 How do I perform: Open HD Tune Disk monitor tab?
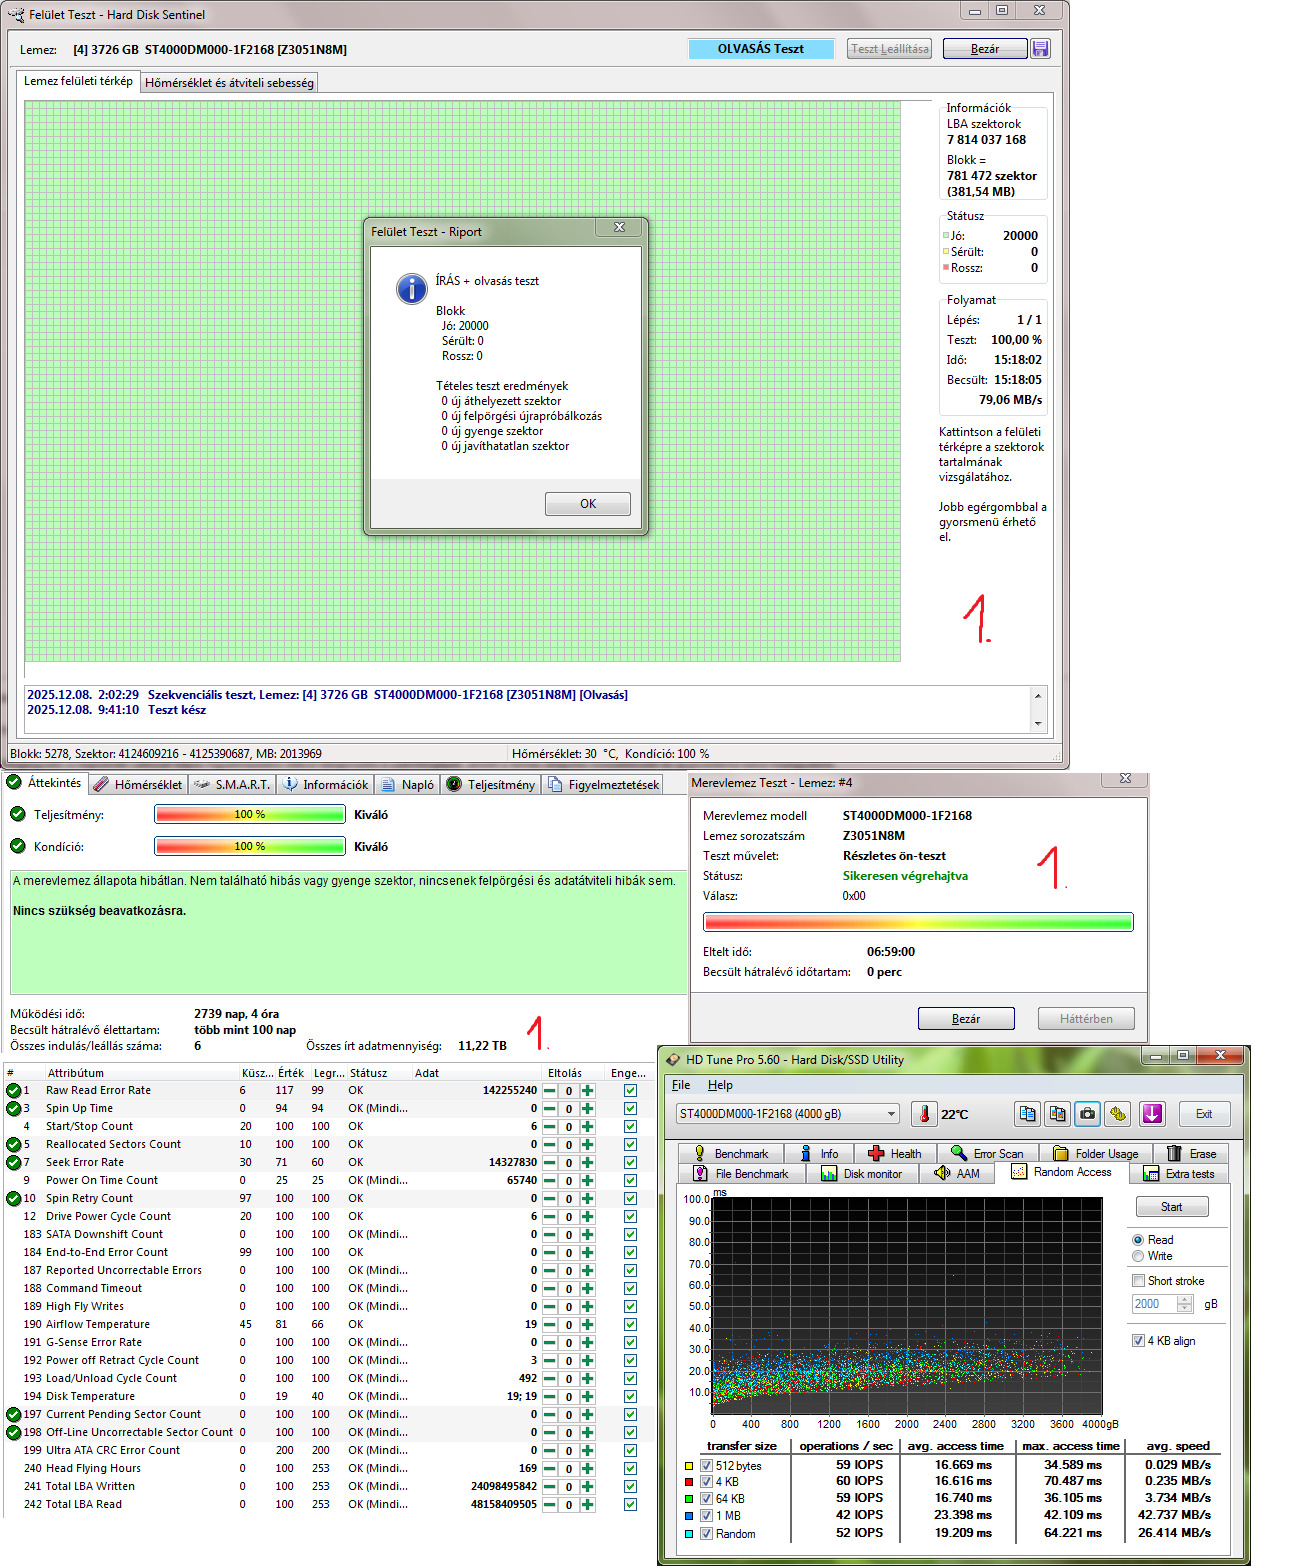(861, 1173)
